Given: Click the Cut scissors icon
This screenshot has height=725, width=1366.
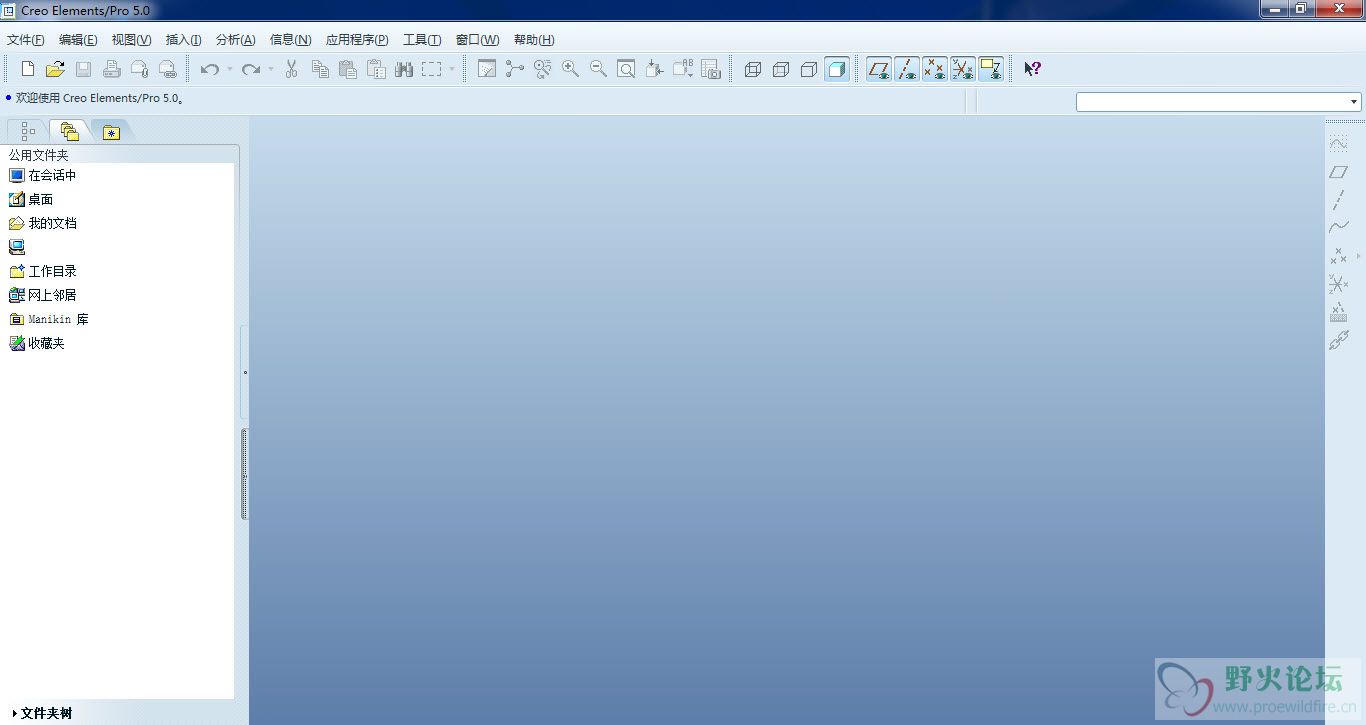Looking at the screenshot, I should point(292,69).
